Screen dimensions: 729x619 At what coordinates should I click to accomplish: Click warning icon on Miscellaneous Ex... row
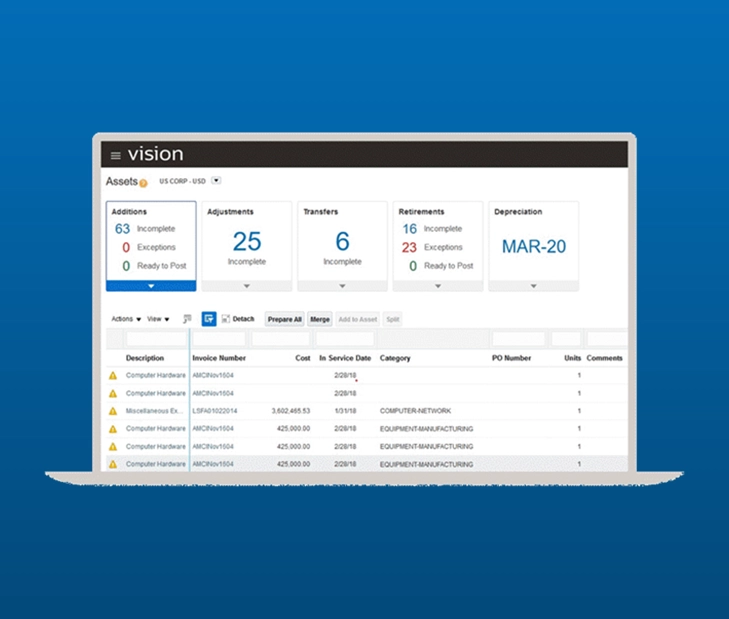(x=113, y=411)
